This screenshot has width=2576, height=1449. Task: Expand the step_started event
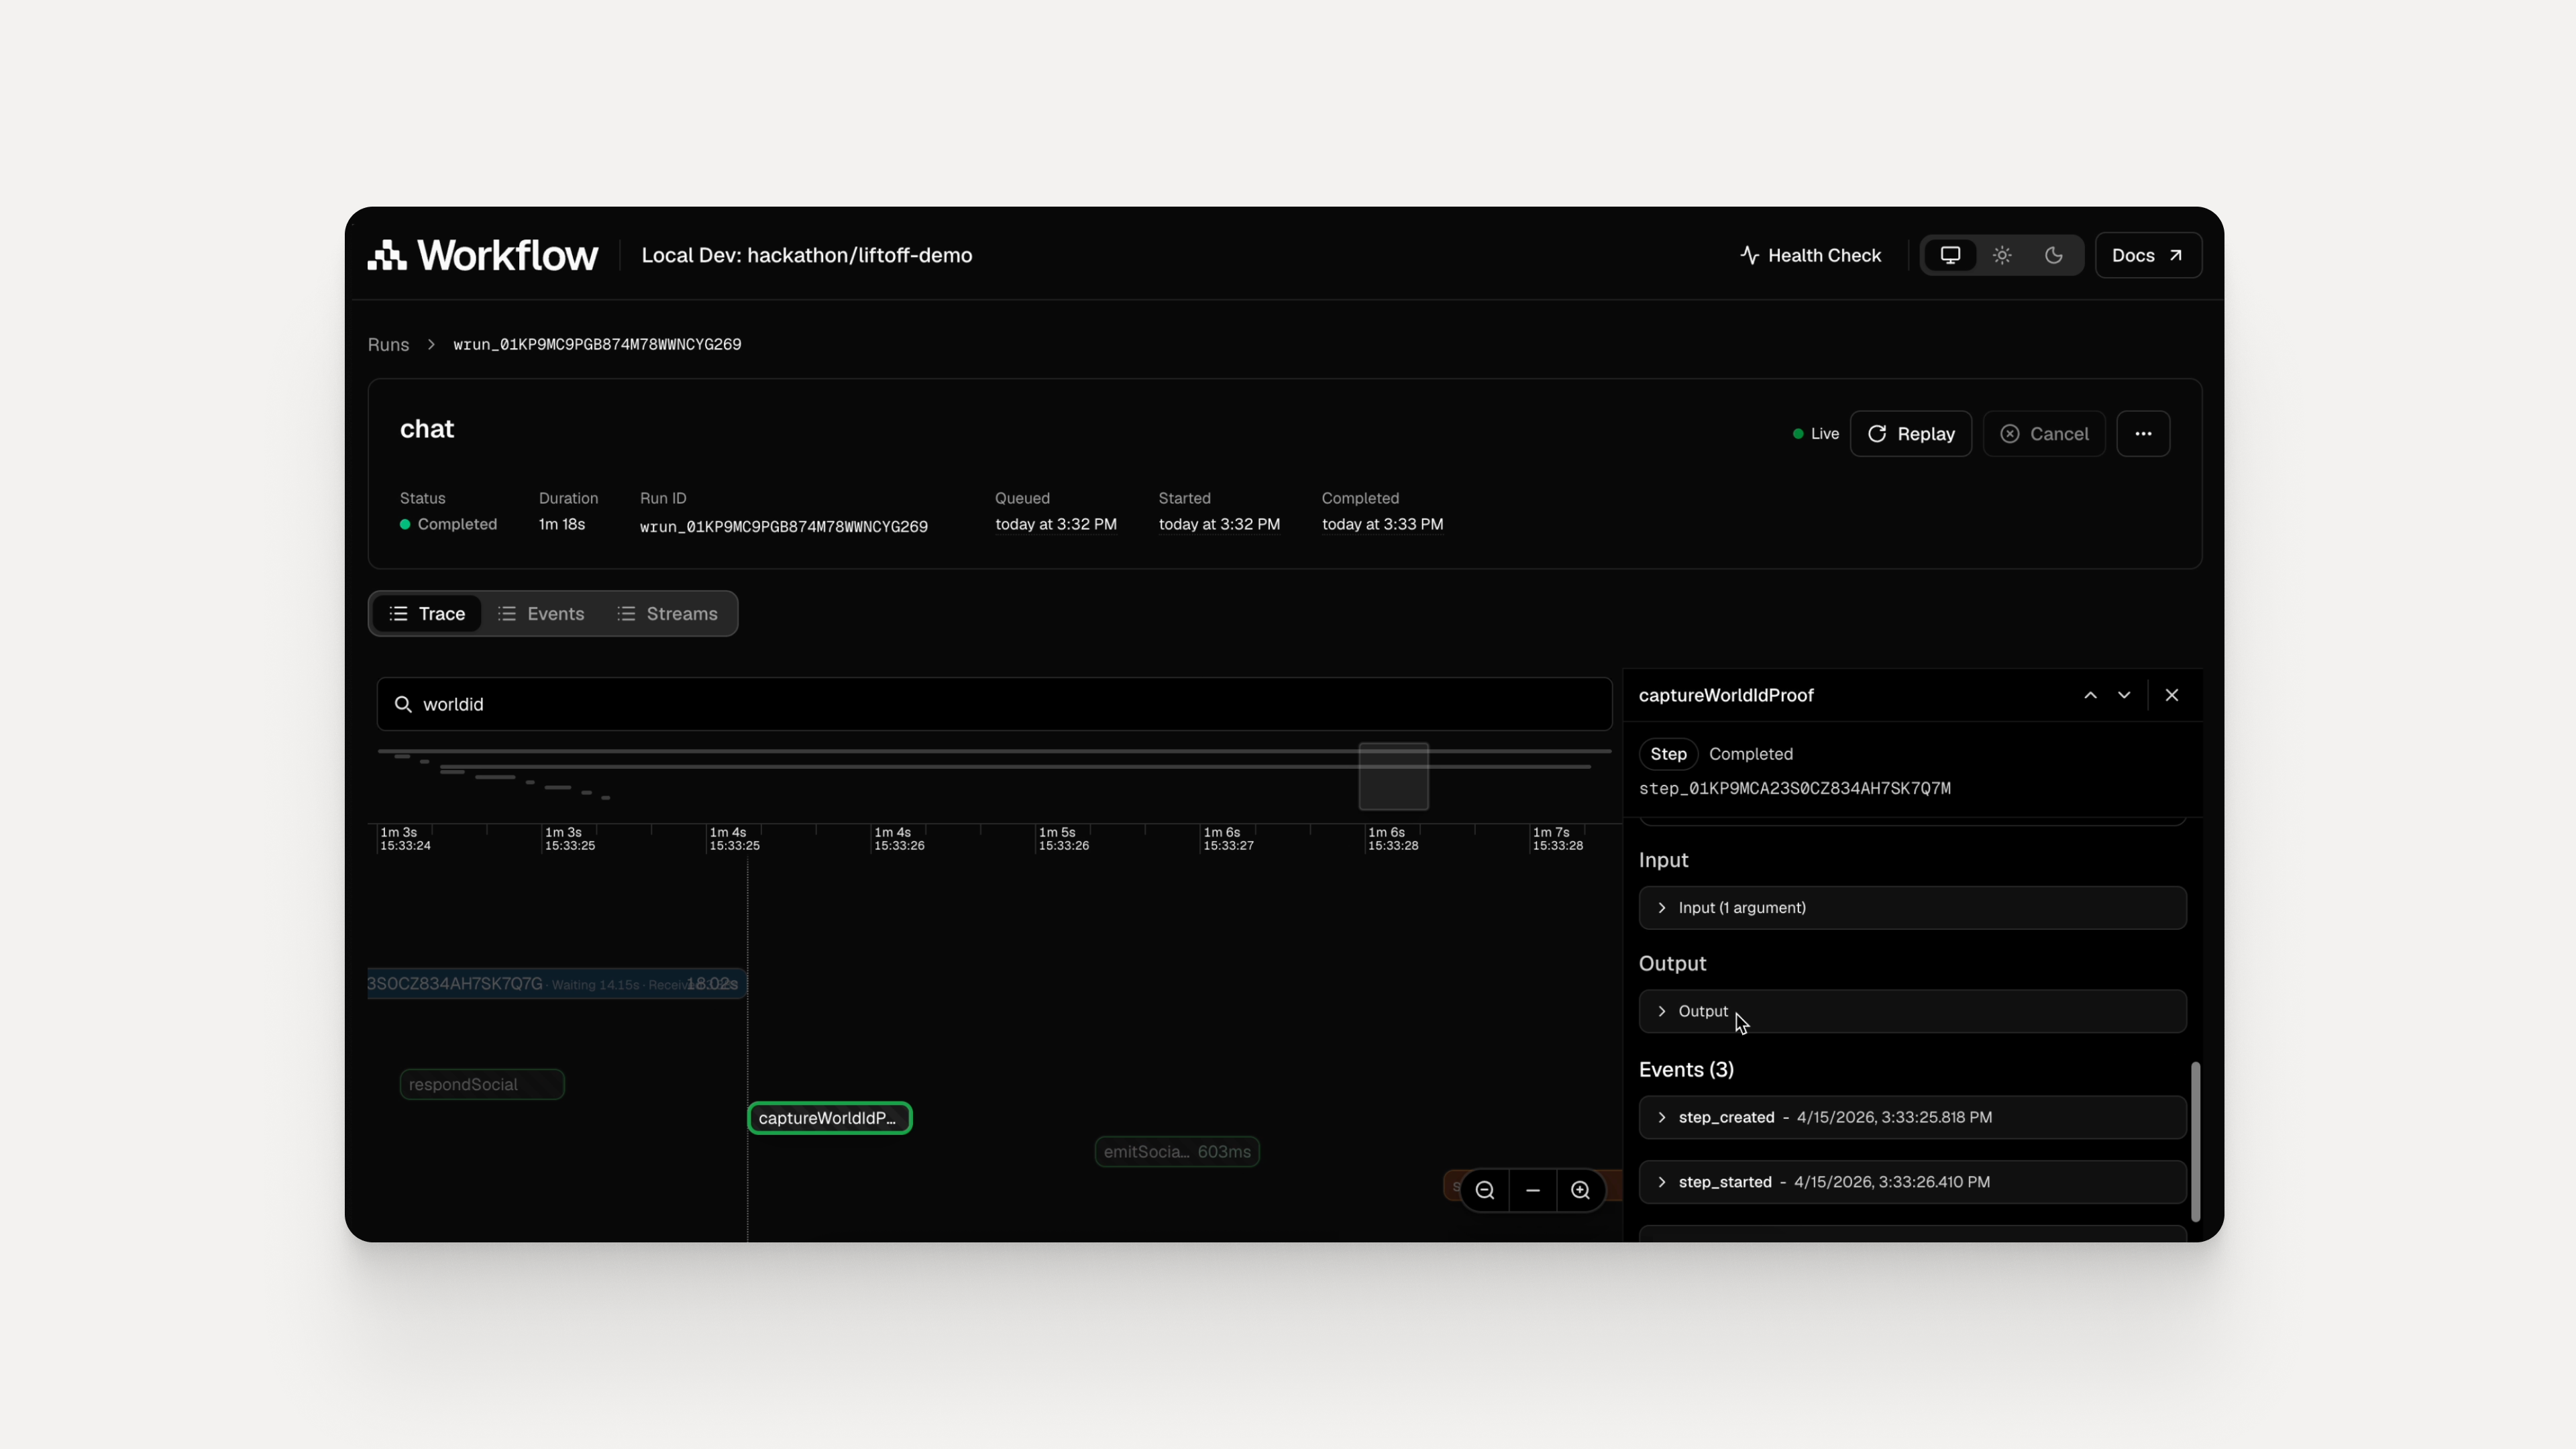1912,1182
